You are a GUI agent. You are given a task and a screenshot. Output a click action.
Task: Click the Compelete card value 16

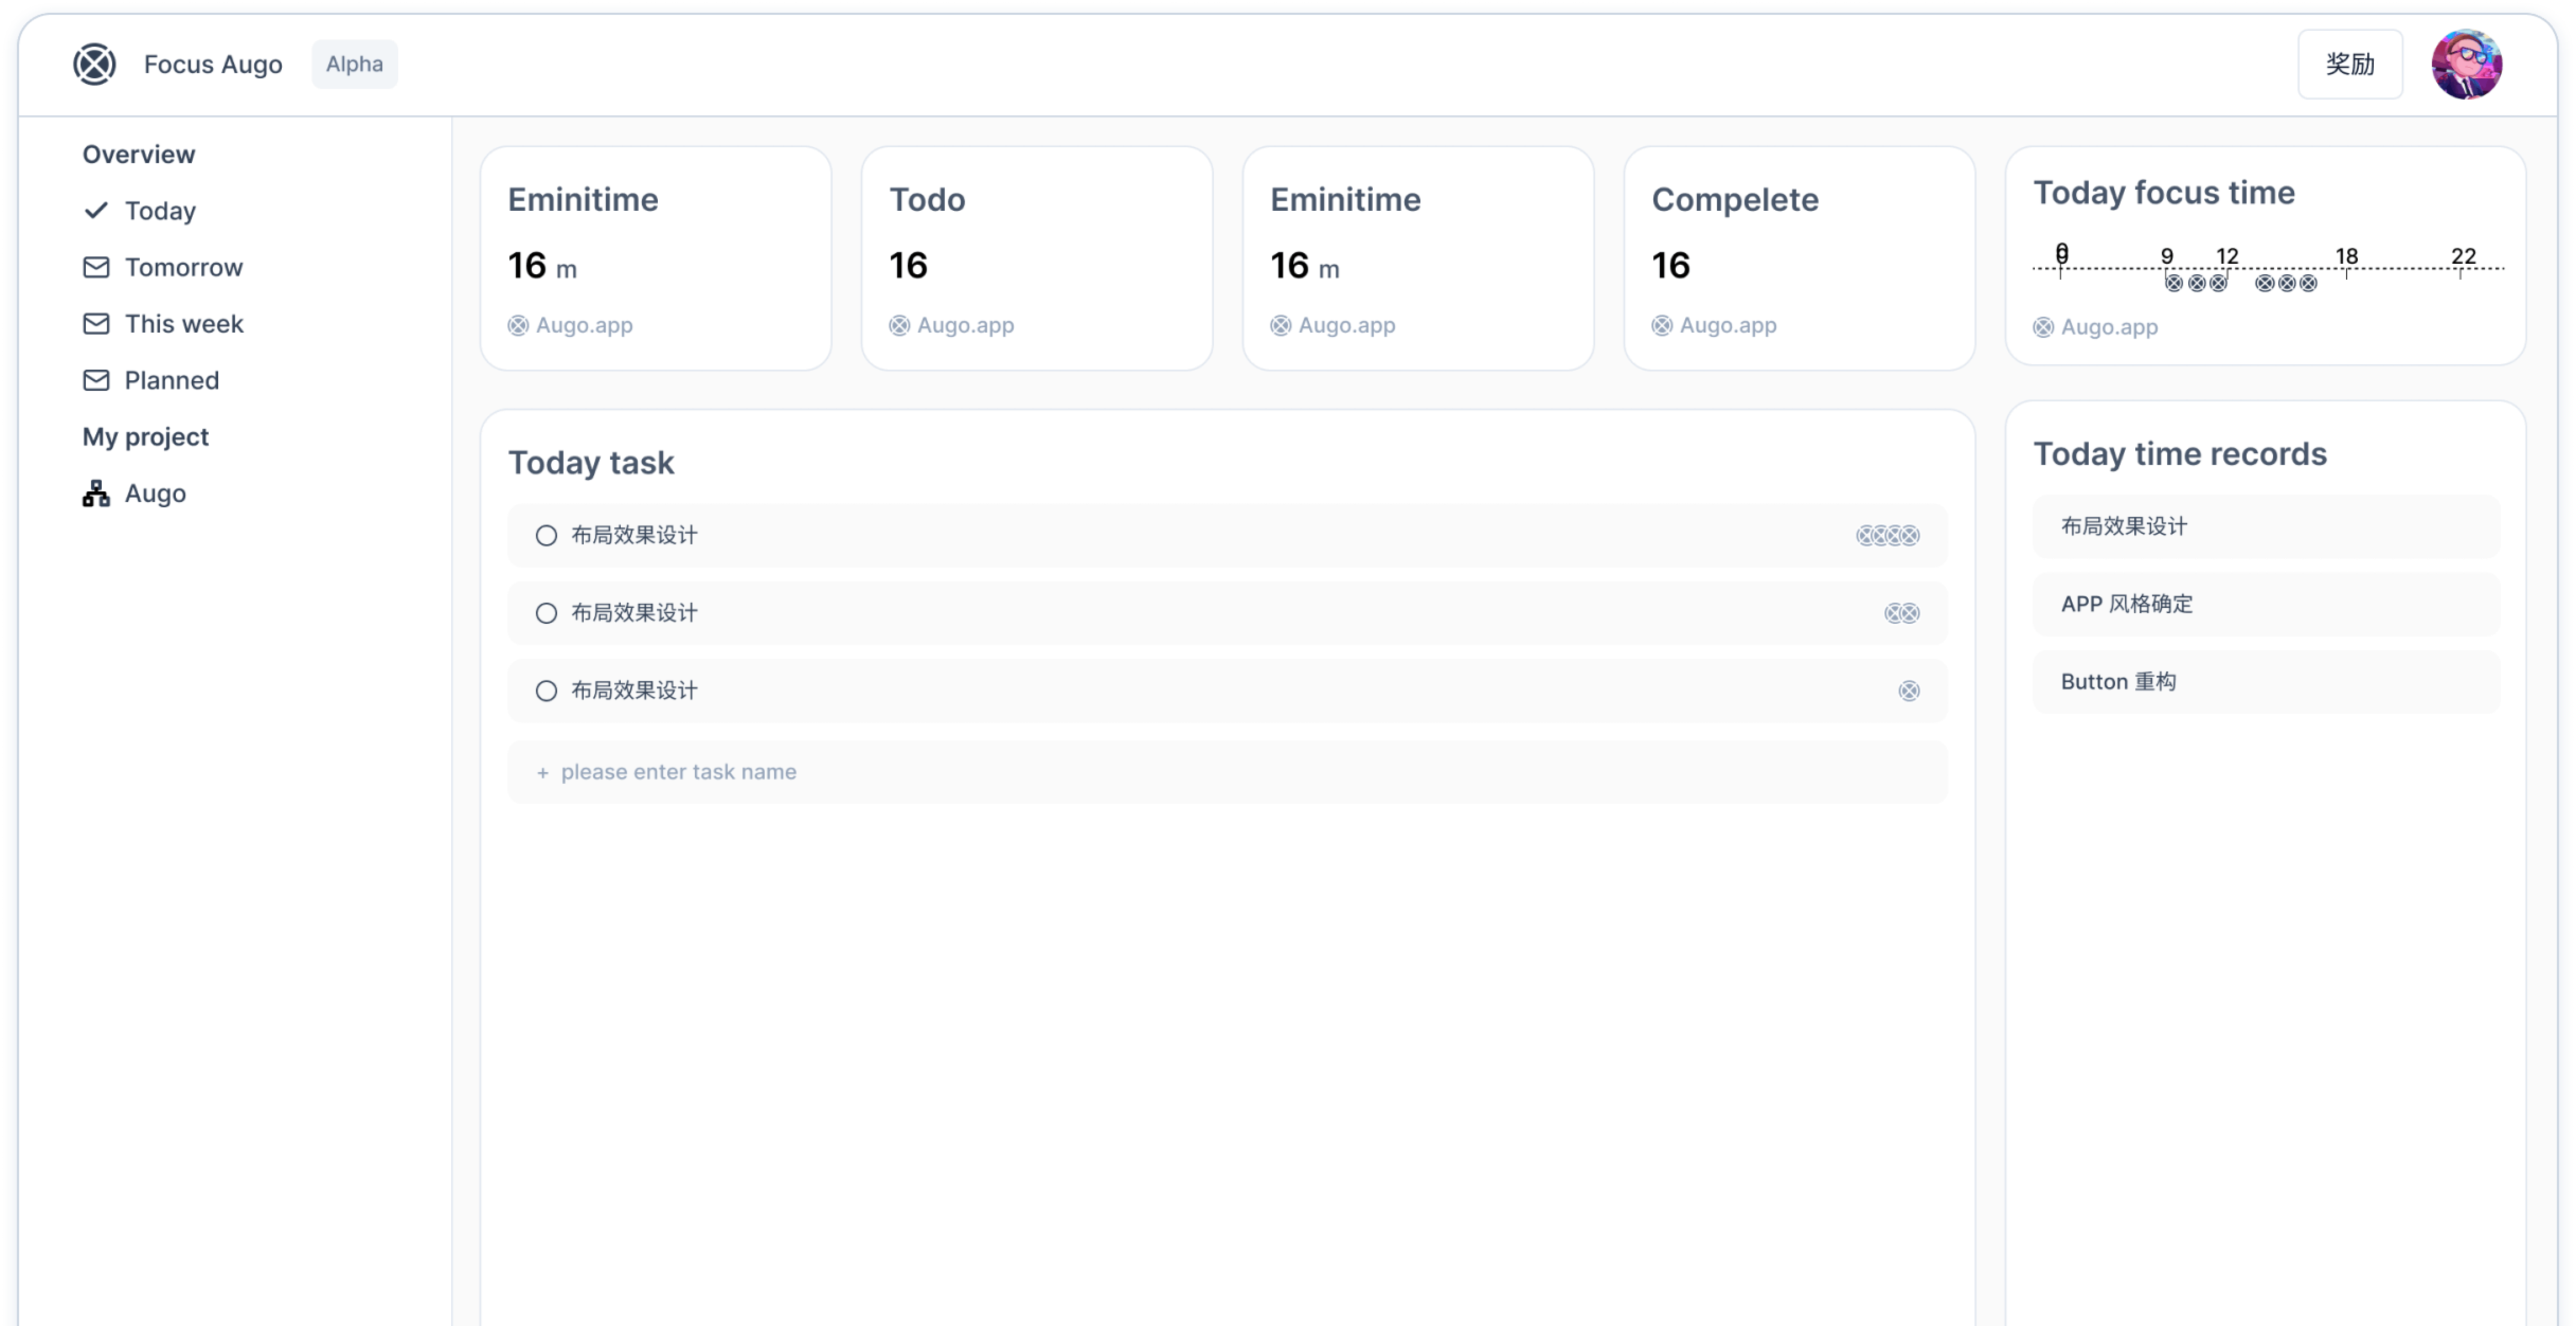point(1670,265)
